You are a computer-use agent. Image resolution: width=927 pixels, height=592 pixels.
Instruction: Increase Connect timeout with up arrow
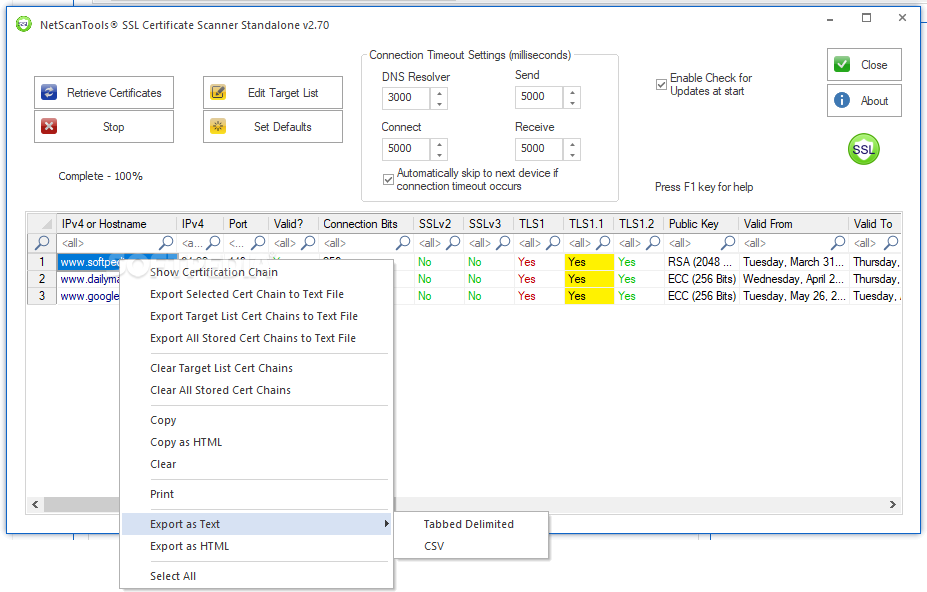coord(439,144)
